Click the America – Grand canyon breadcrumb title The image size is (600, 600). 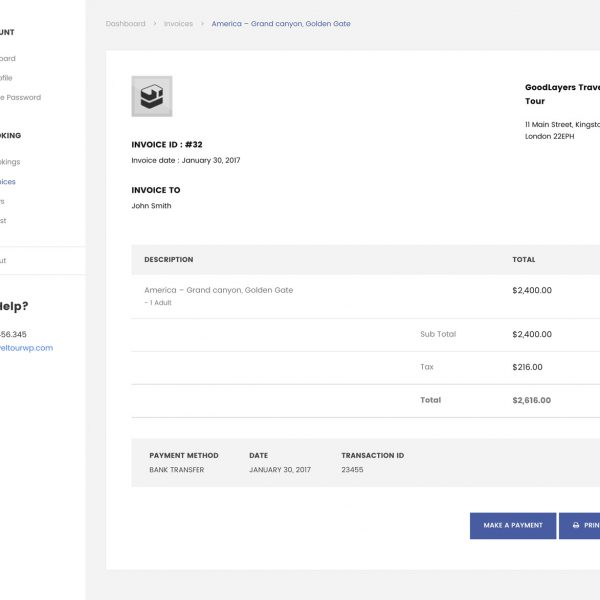click(280, 24)
